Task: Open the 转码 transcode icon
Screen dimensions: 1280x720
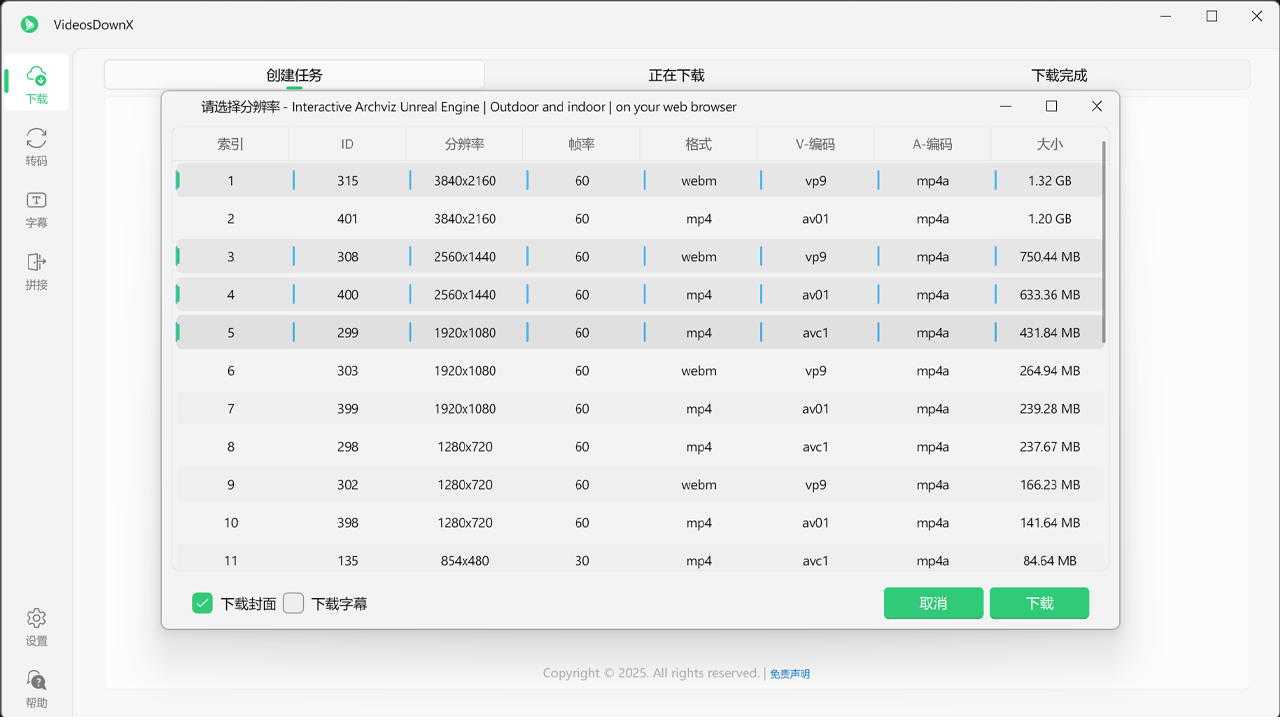Action: [x=36, y=138]
